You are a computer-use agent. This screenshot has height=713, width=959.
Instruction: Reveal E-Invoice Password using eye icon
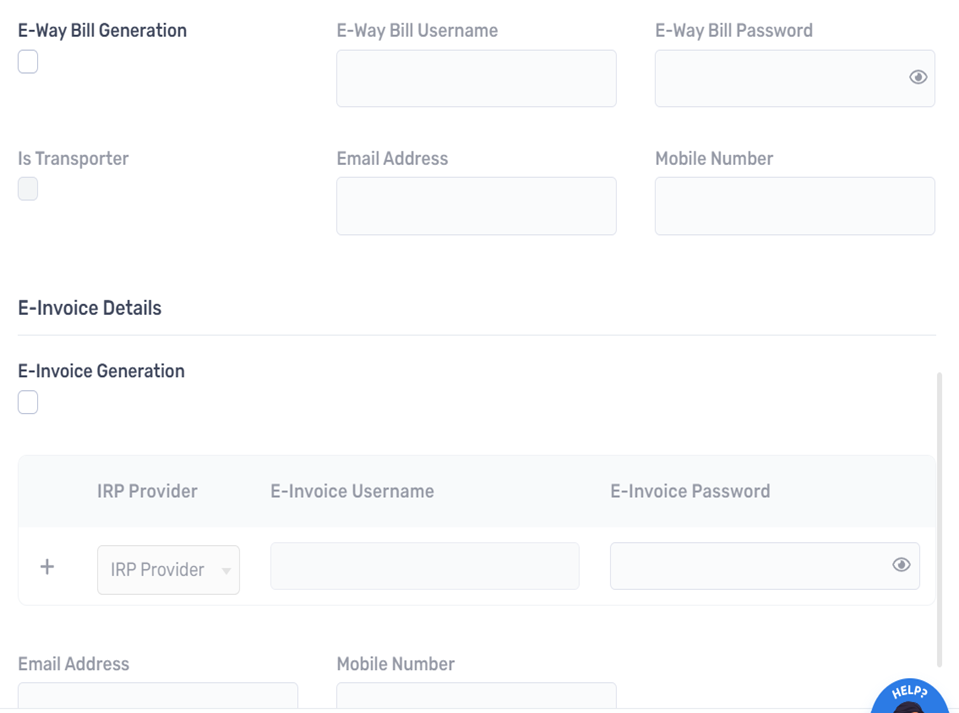coord(901,564)
